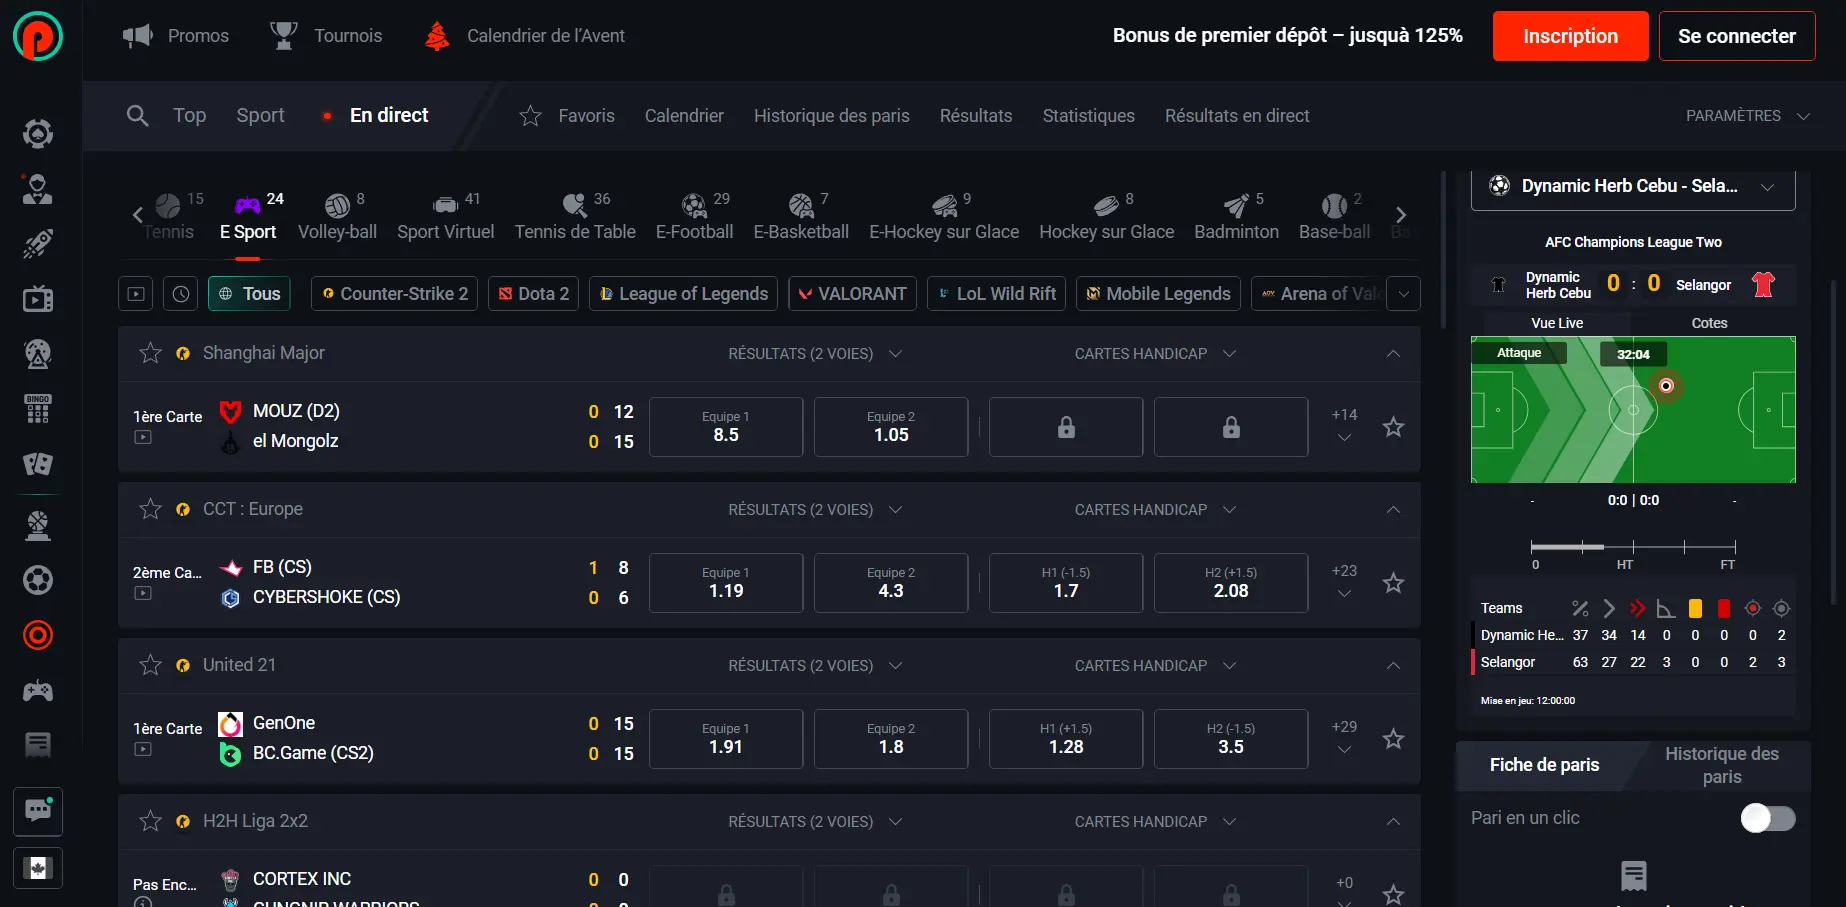Filter by Counter-Strike 2
Viewport: 1846px width, 907px height.
tap(394, 294)
